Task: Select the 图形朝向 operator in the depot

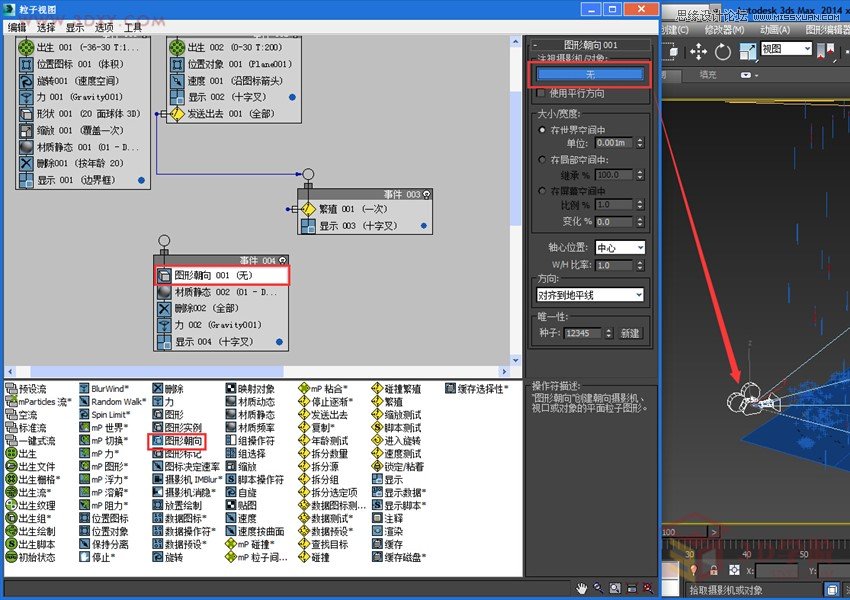Action: tap(180, 442)
